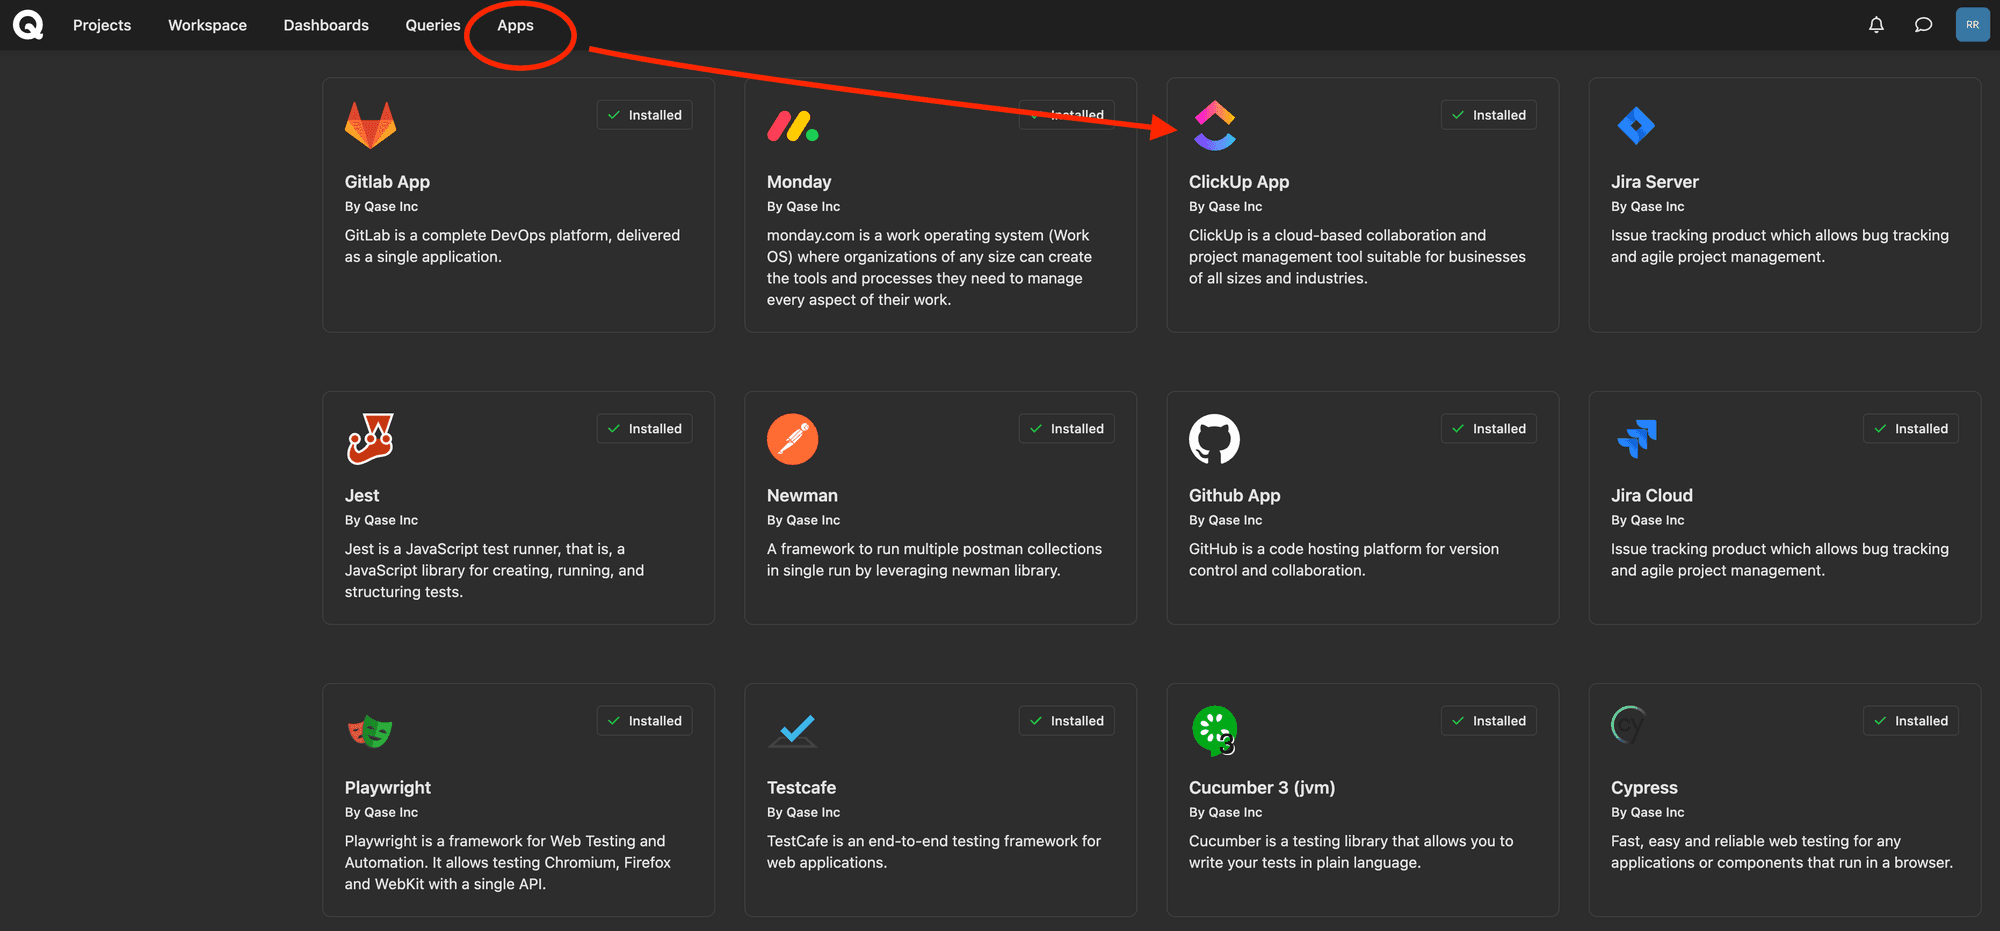2000x931 pixels.
Task: Open the Dashboards section
Action: [326, 25]
